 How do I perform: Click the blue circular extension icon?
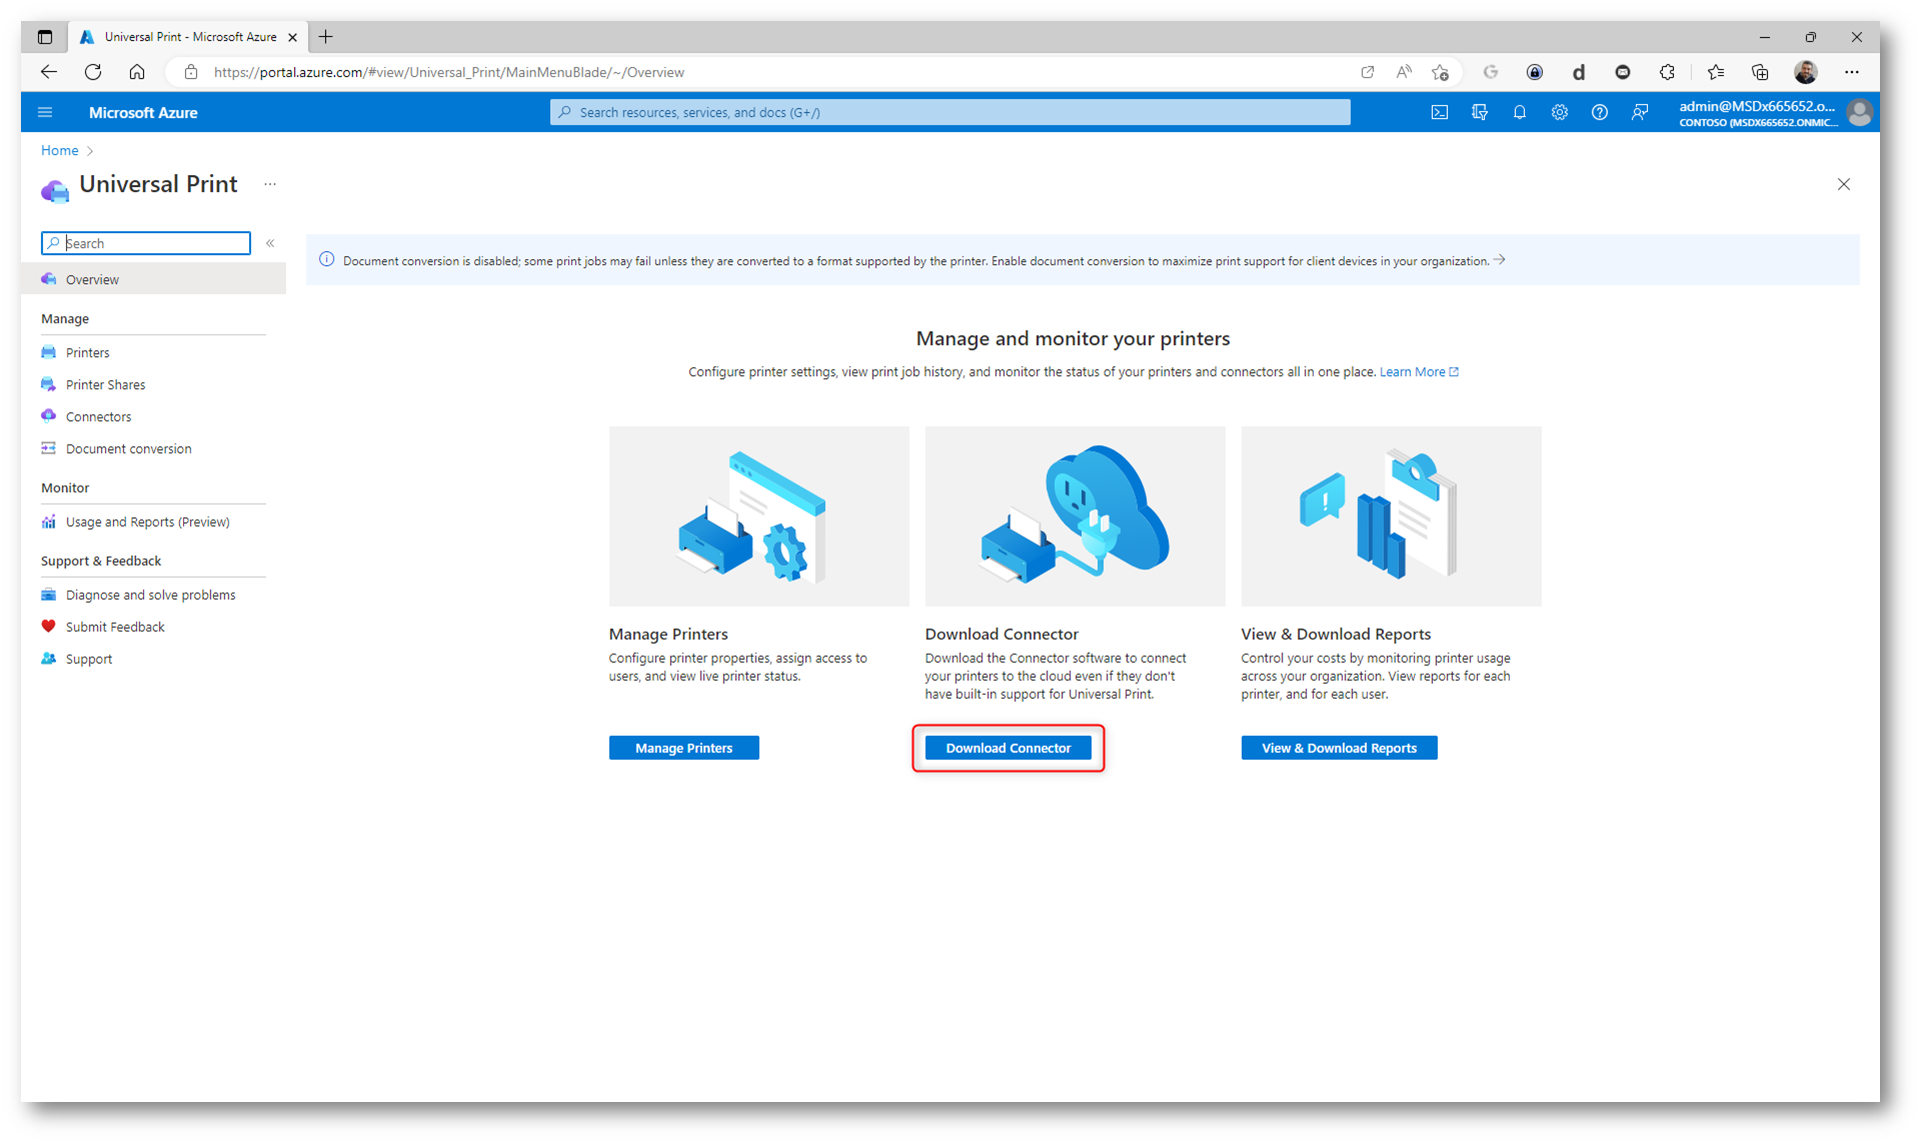point(1534,72)
